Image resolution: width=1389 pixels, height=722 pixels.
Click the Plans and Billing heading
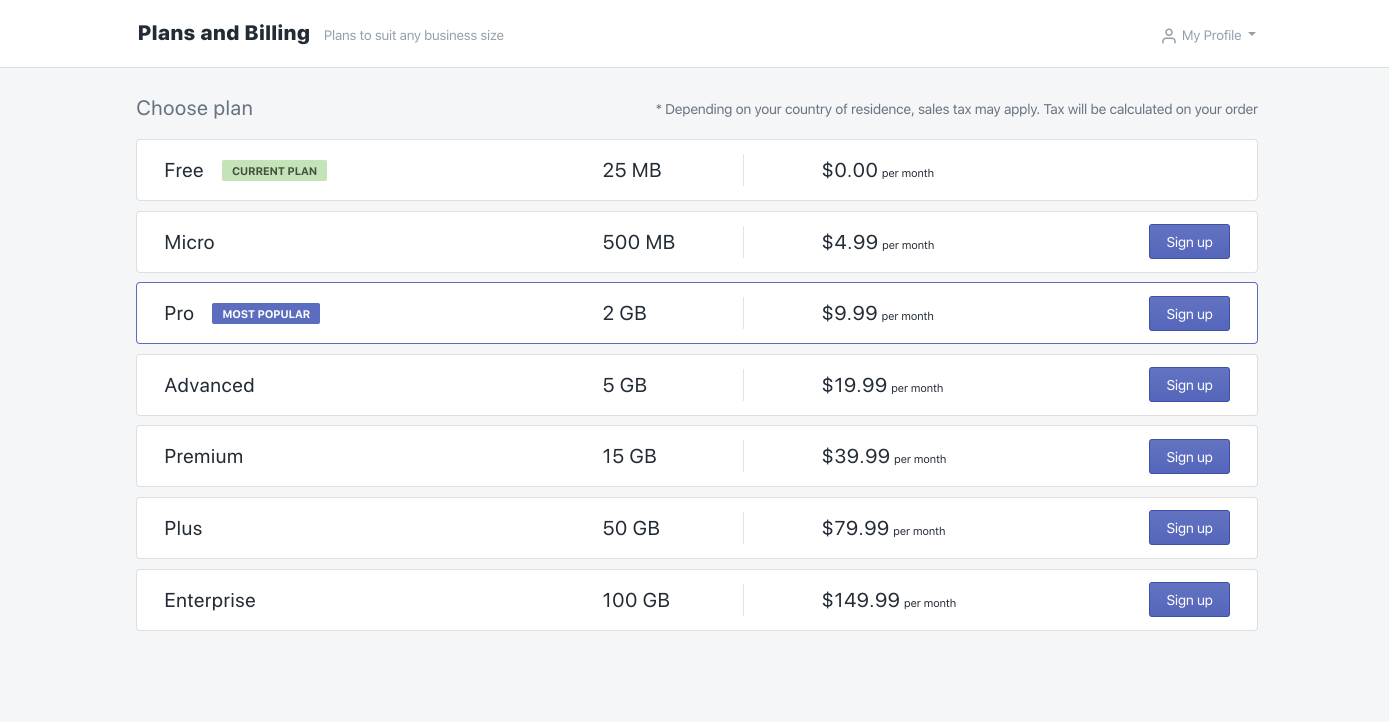(x=224, y=34)
